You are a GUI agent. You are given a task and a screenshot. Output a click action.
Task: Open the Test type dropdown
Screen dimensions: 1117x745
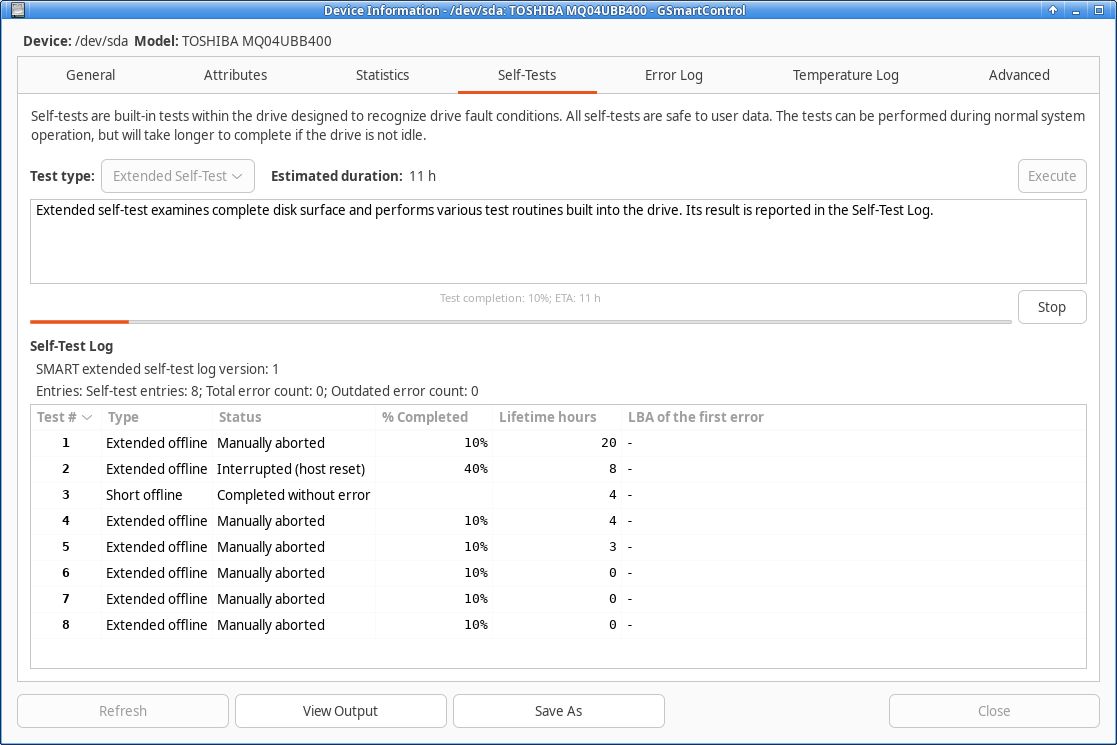(x=178, y=176)
